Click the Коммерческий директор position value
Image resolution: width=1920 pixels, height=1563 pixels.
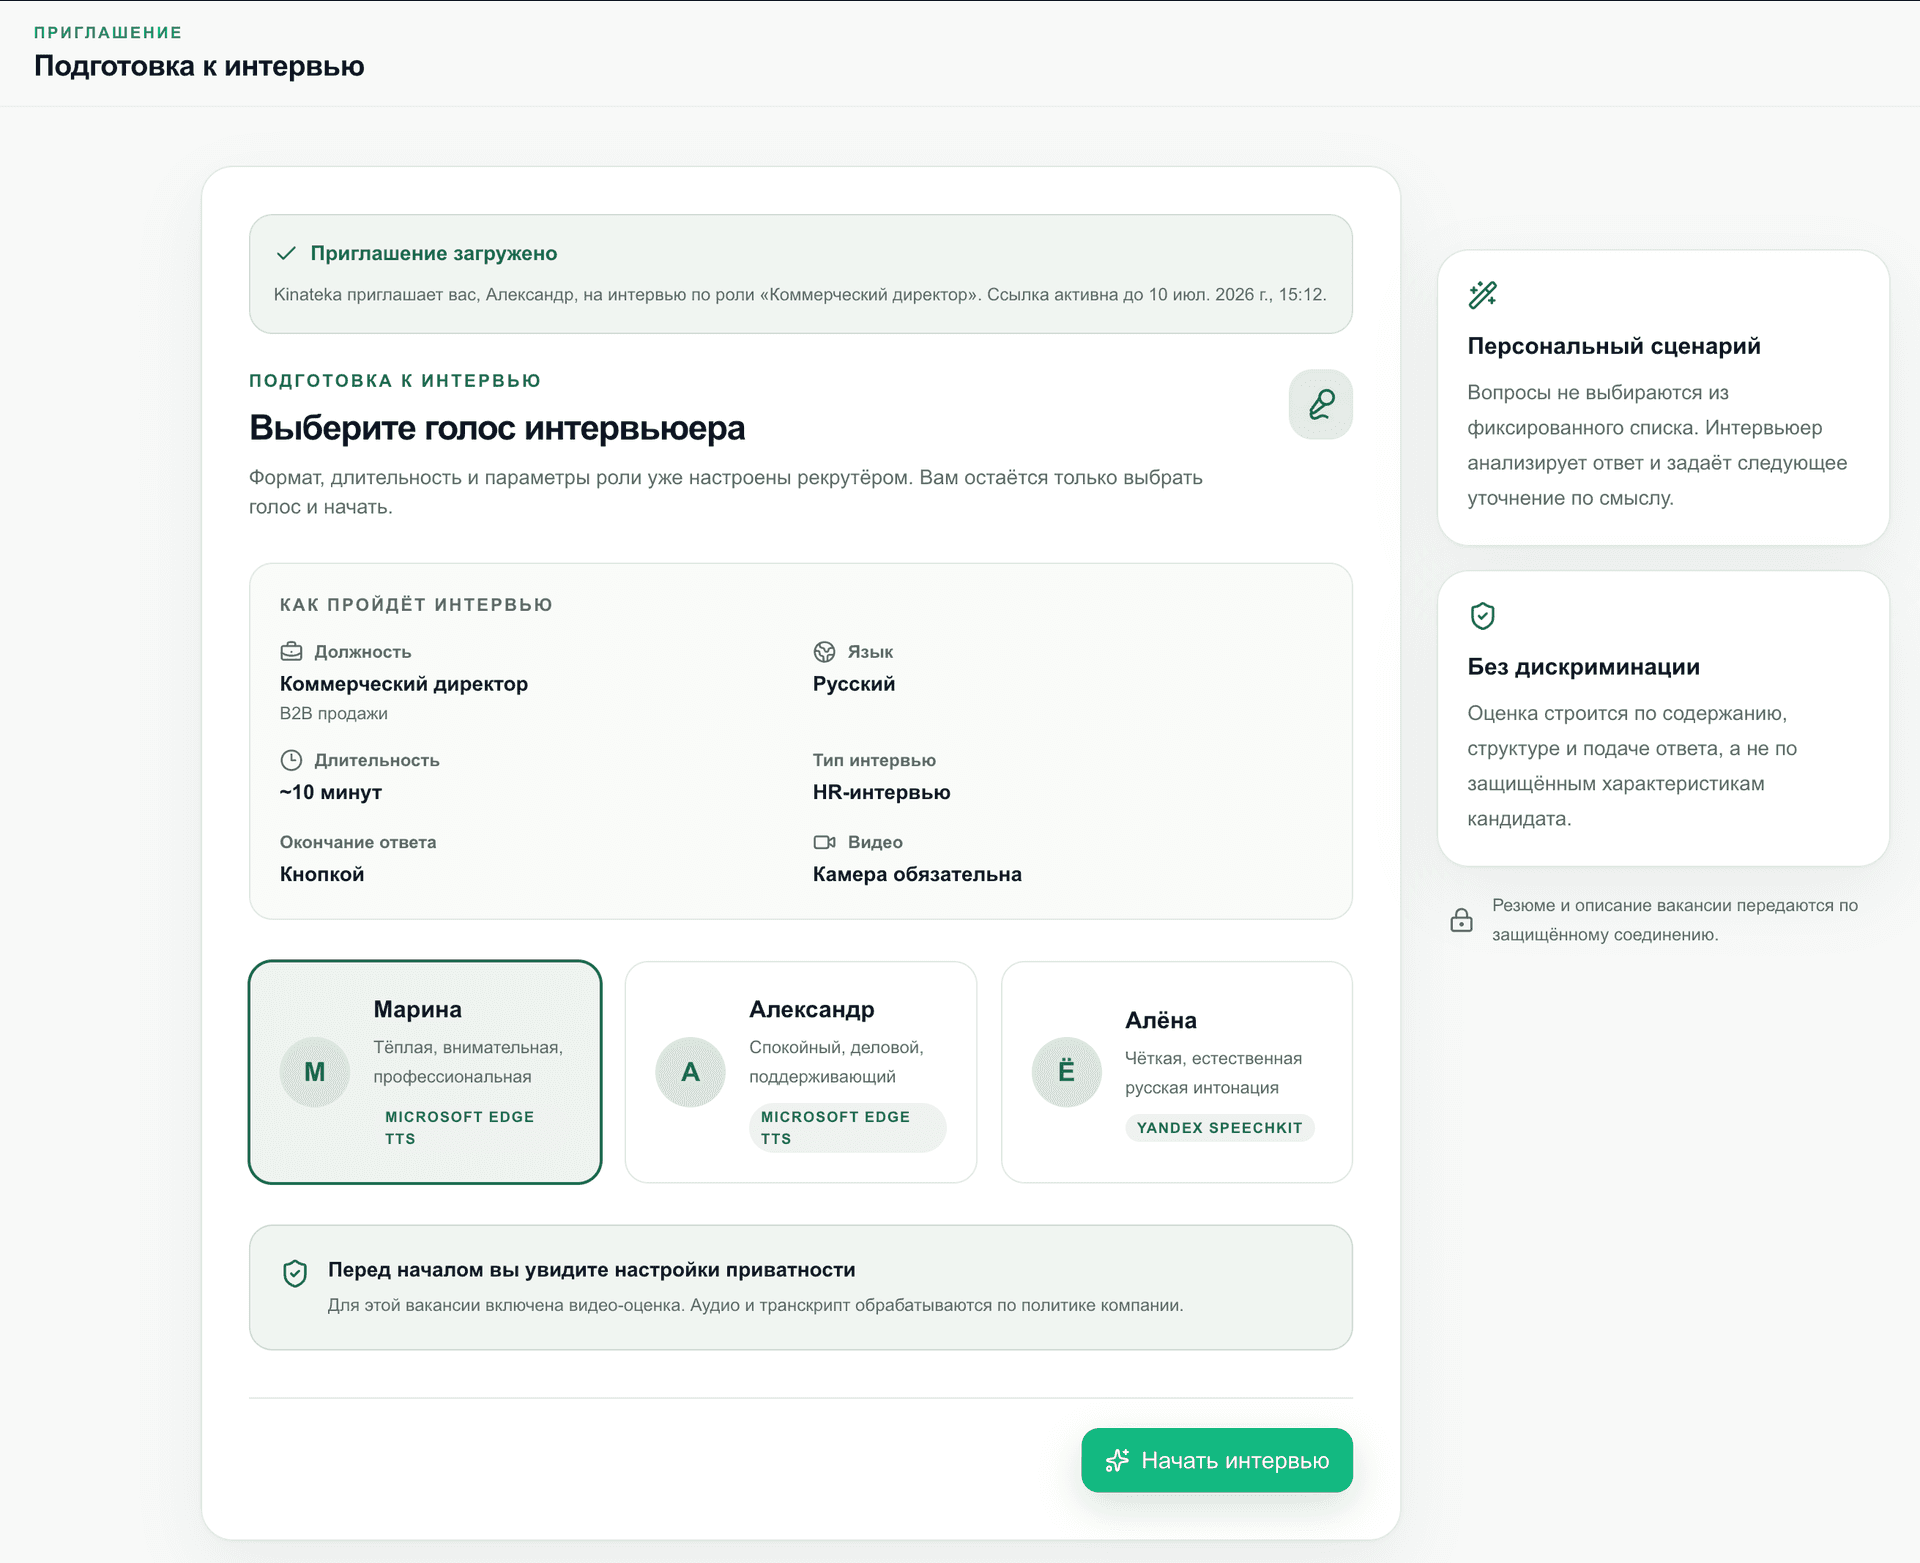tap(404, 684)
